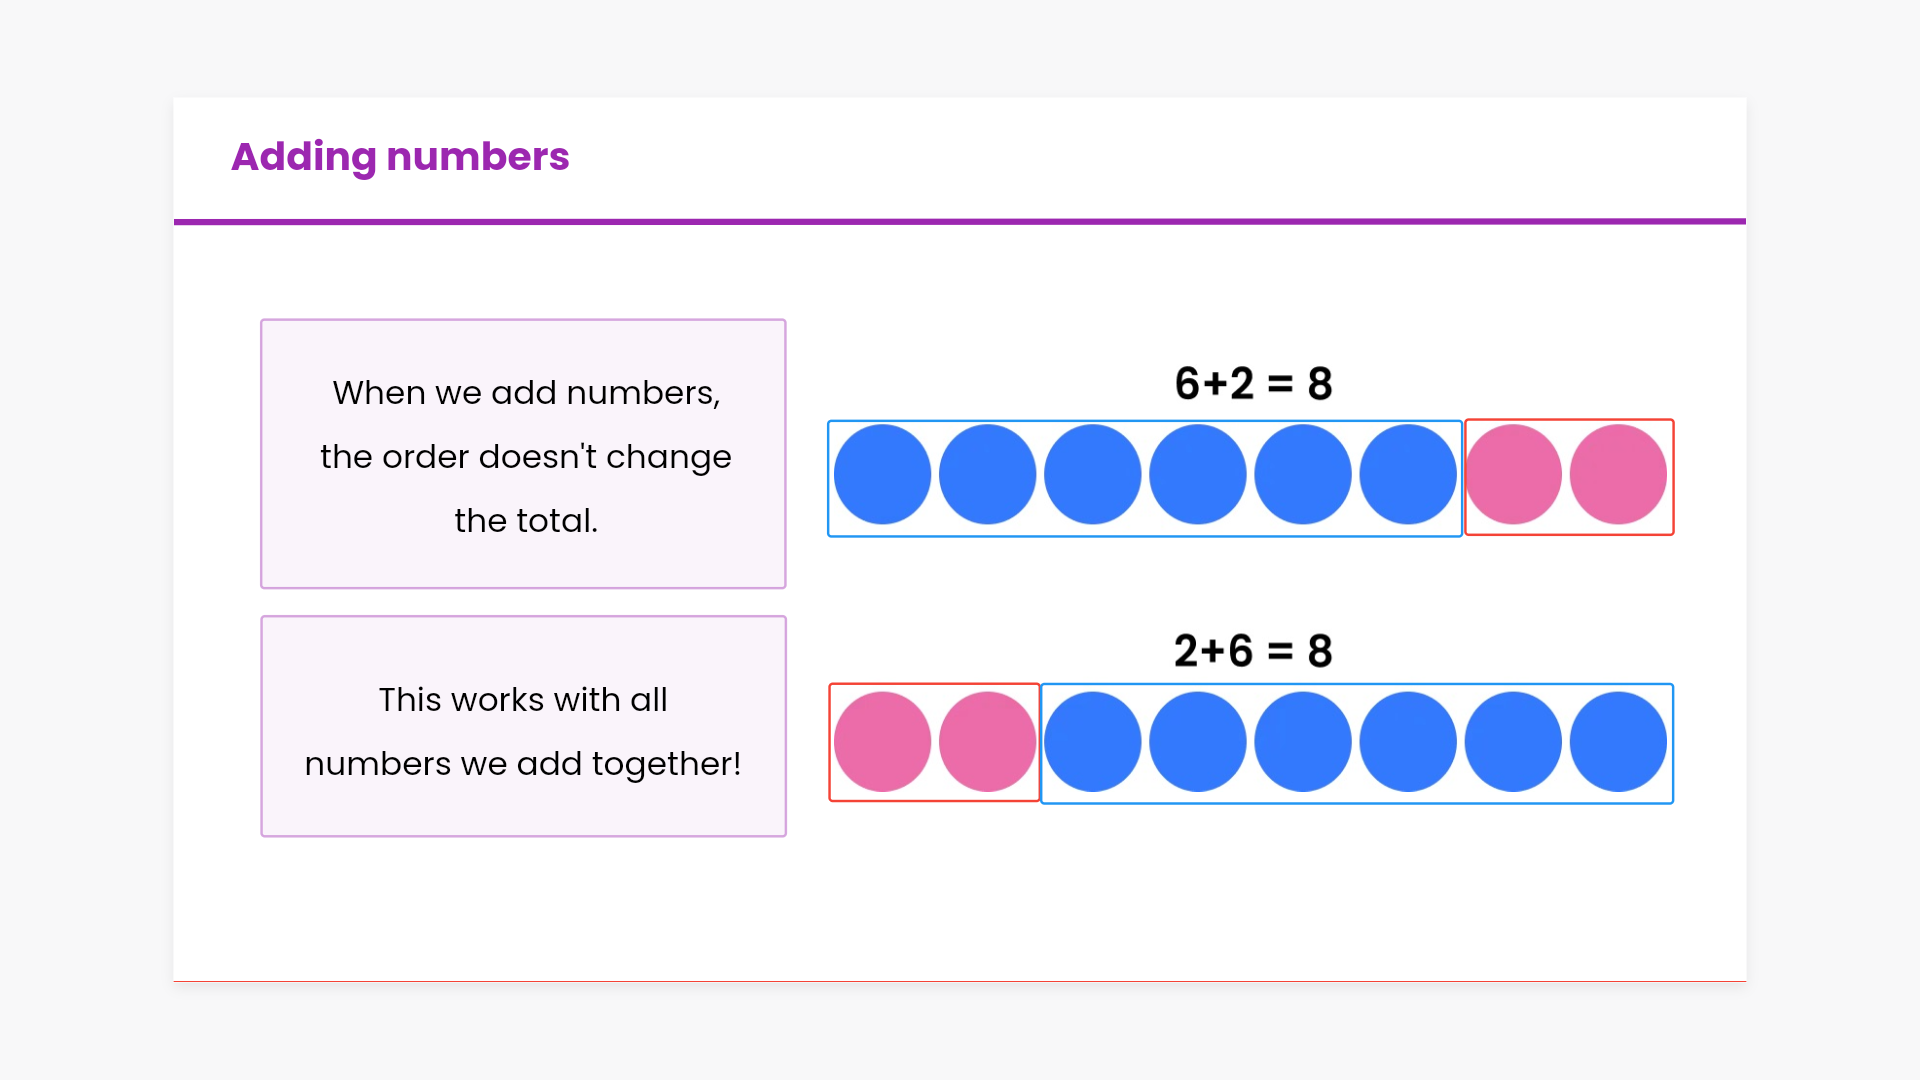Click the second blue circle under 6+2
Viewport: 1920px width, 1080px height.
pyautogui.click(x=987, y=475)
